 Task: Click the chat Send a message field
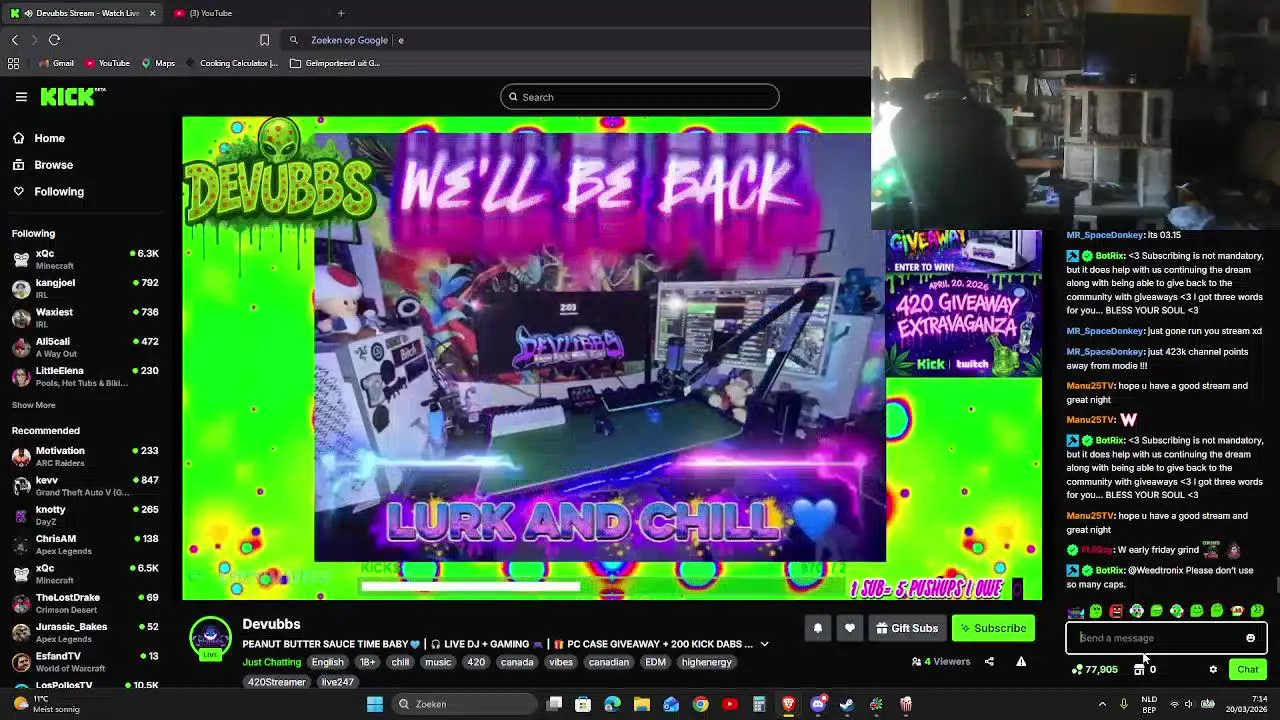pos(1166,638)
